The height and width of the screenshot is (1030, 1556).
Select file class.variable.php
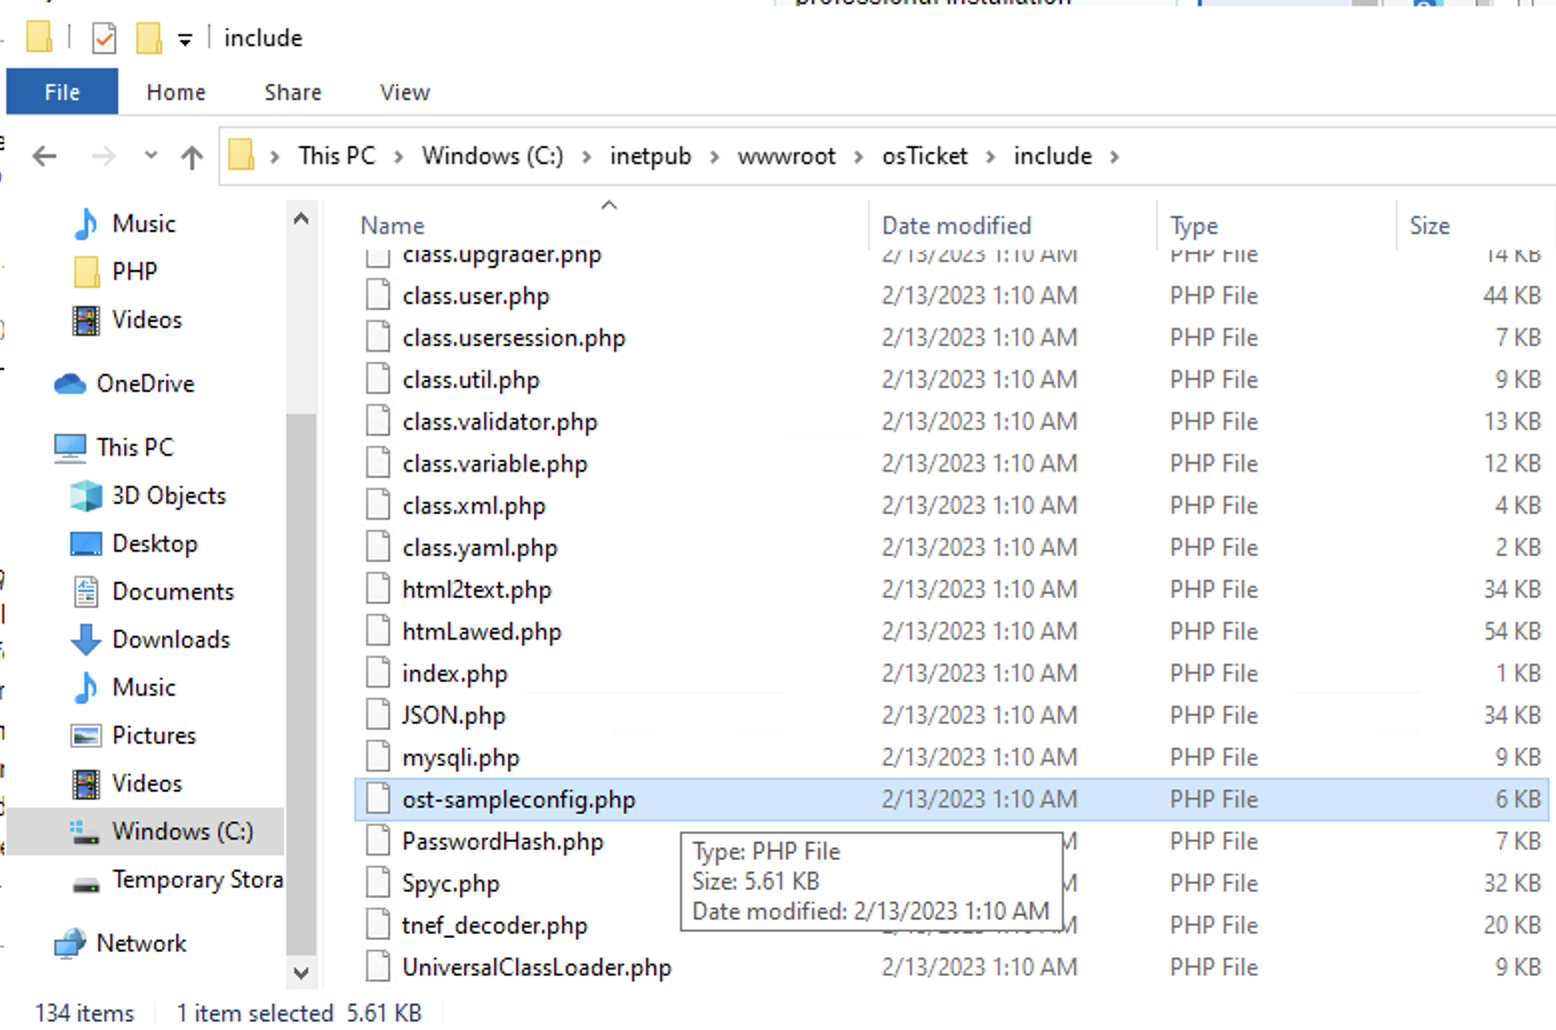[495, 464]
